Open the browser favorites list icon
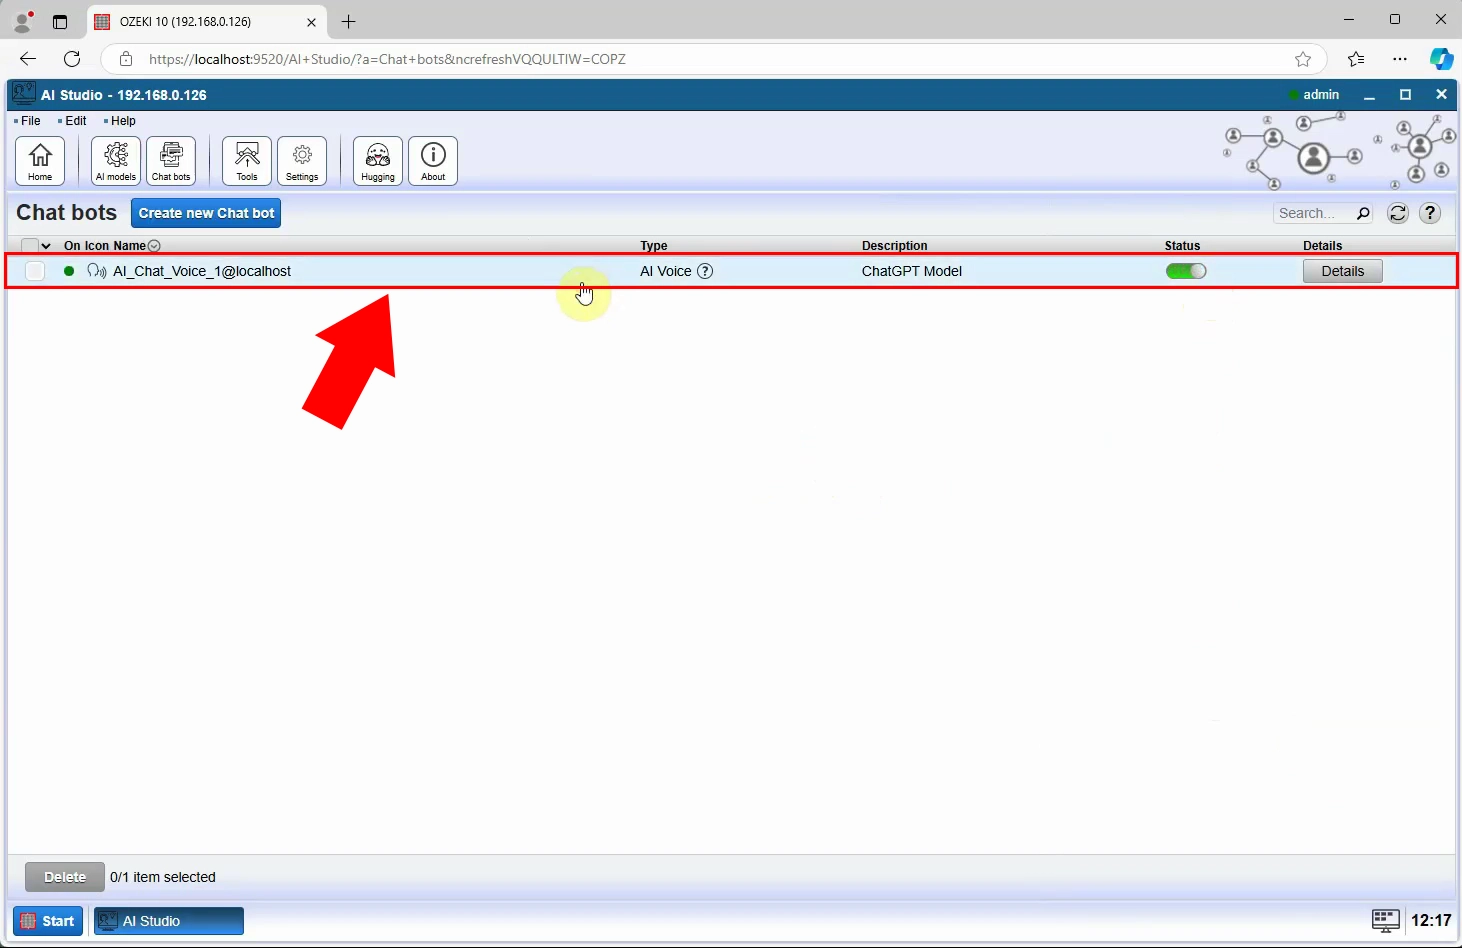The image size is (1462, 948). click(x=1356, y=59)
